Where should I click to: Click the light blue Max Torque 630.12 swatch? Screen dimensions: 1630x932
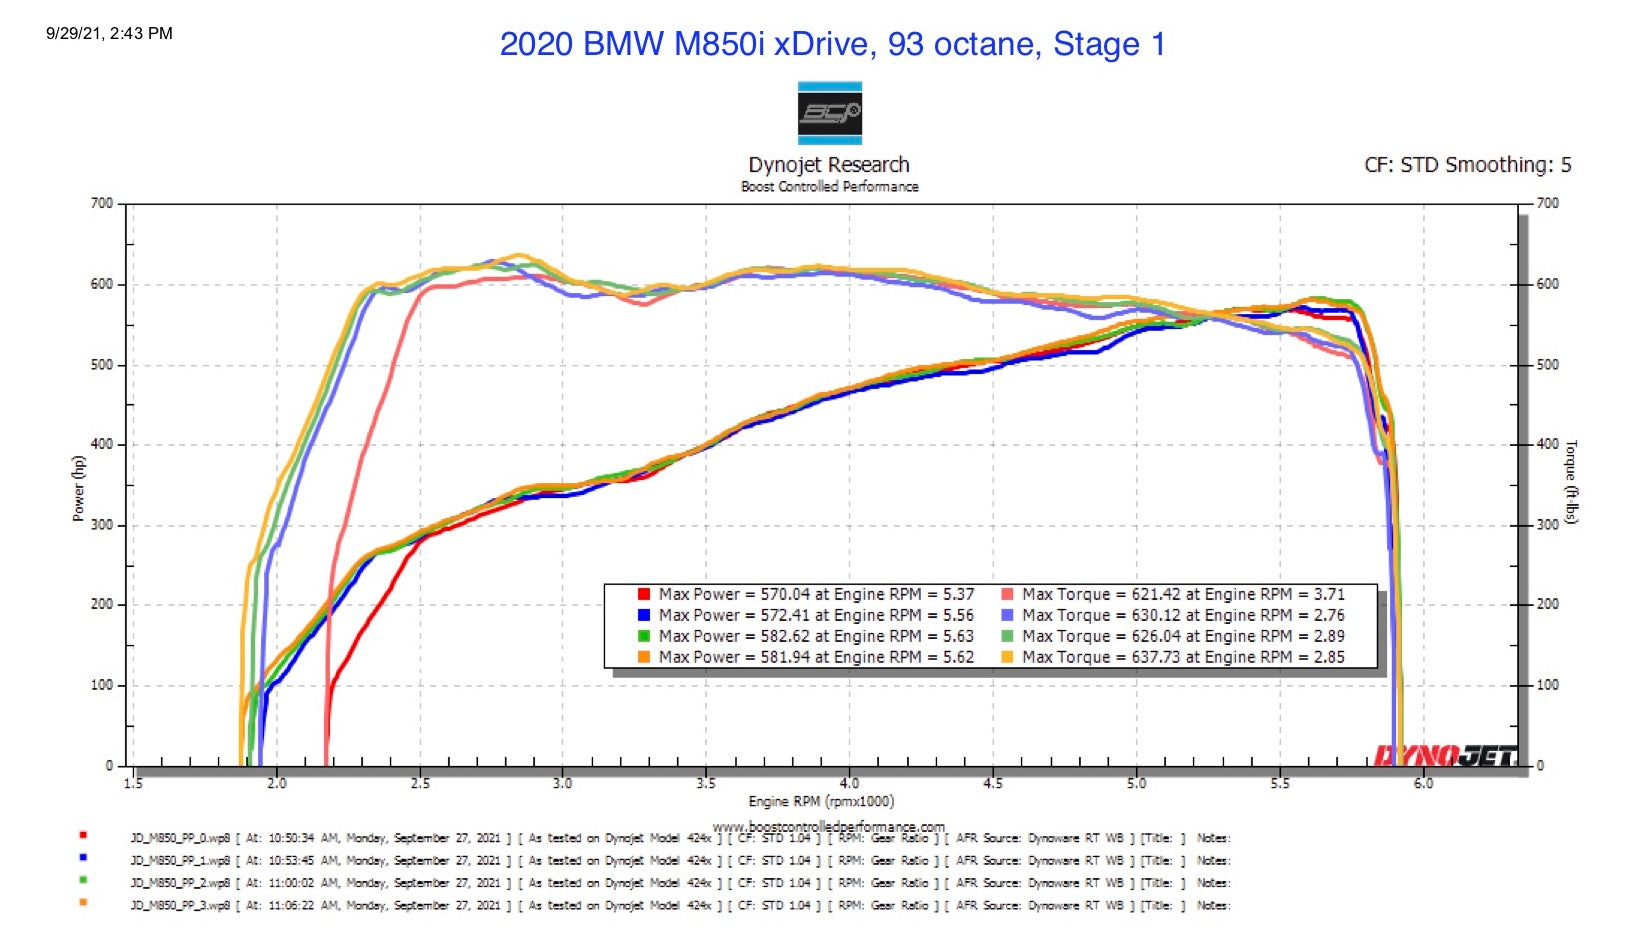1007,615
